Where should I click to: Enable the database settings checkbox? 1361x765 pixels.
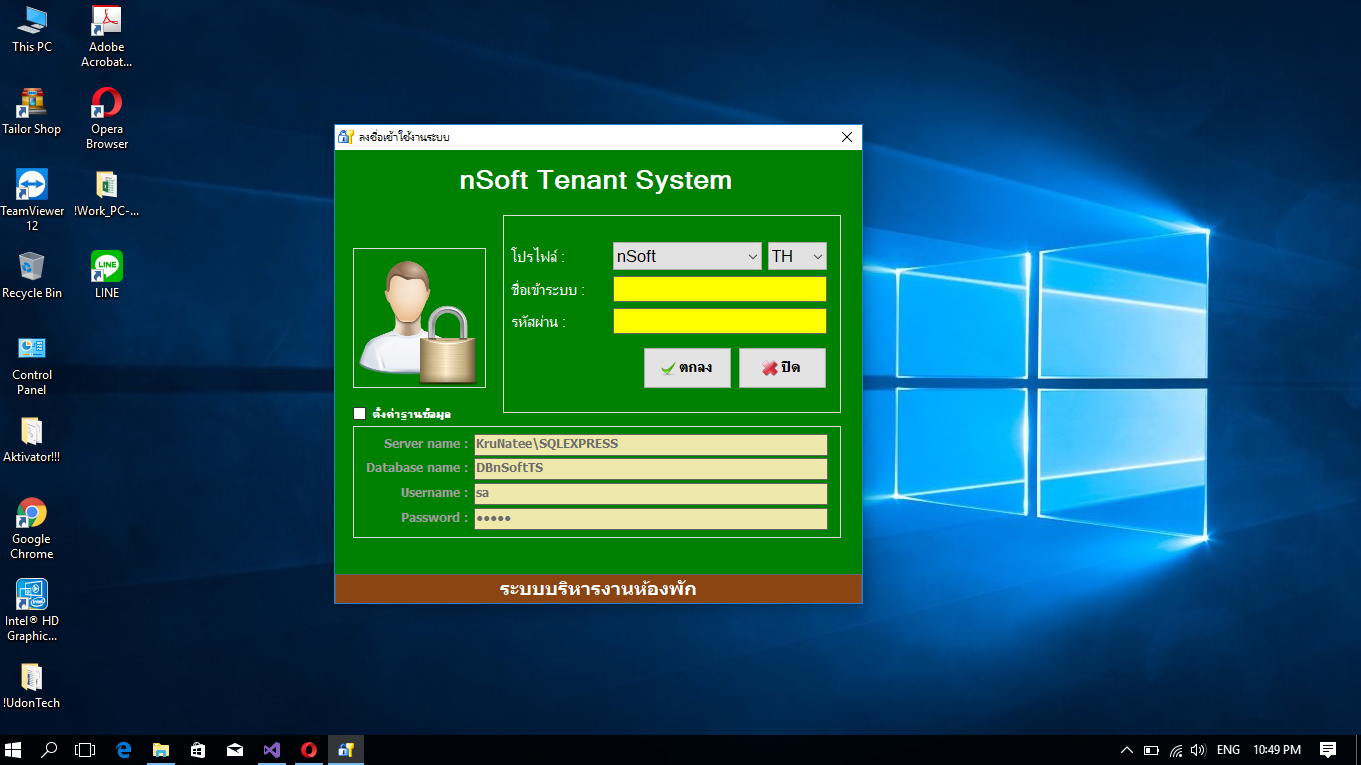coord(360,413)
